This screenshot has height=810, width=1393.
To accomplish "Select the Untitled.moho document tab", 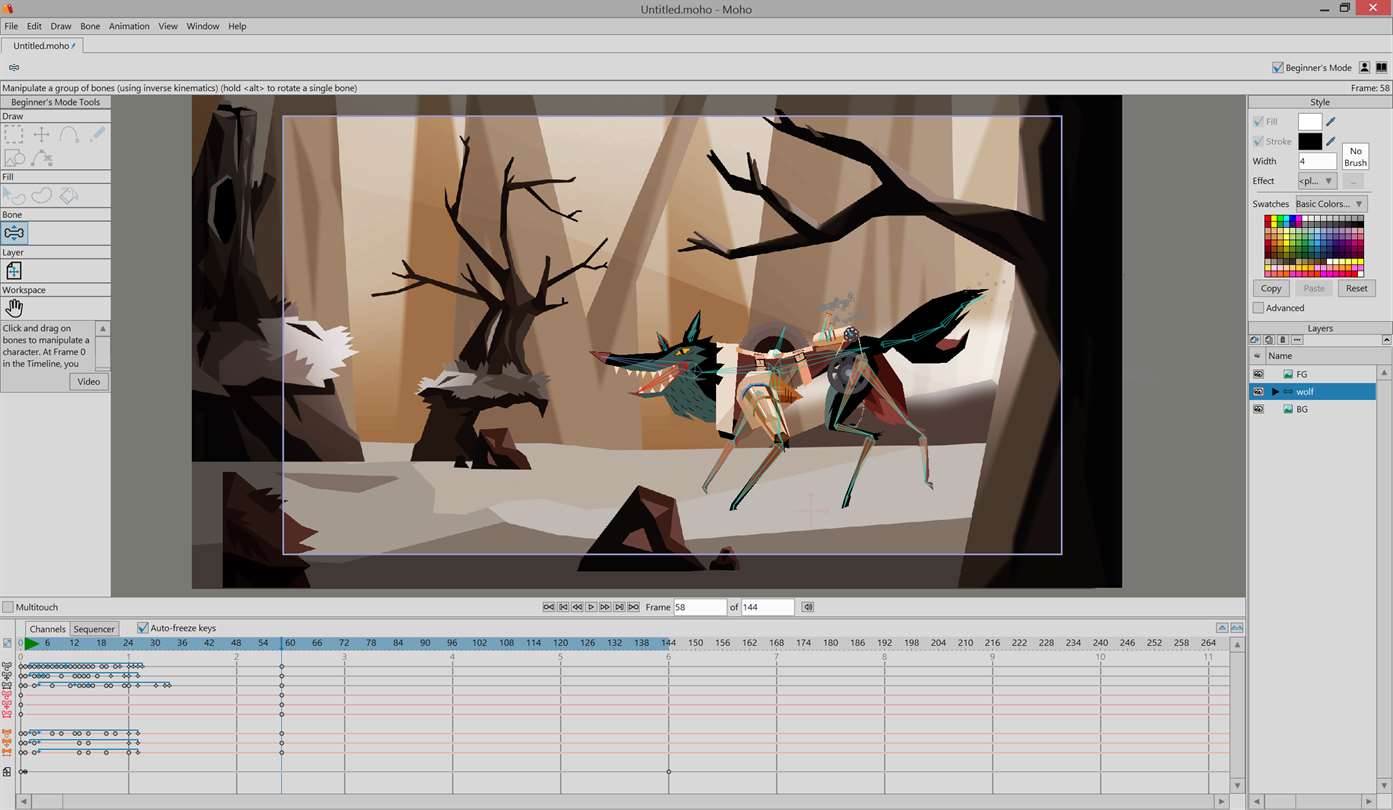I will pos(42,46).
